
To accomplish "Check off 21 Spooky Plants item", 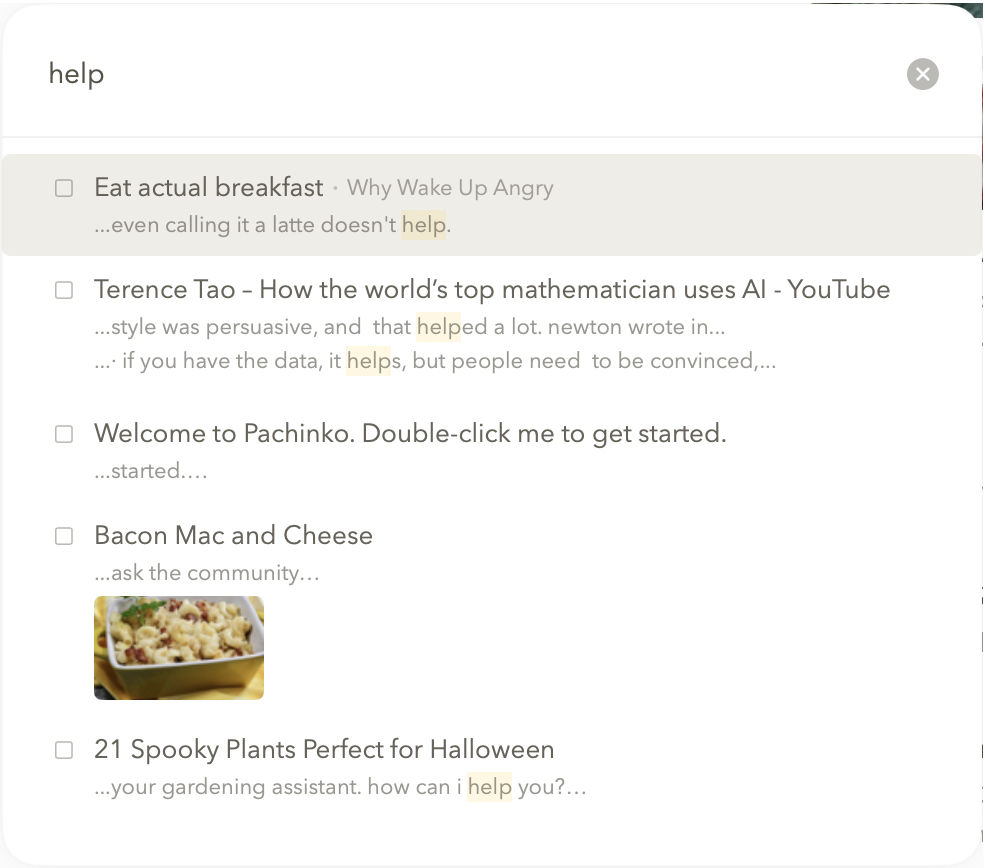I will [64, 750].
